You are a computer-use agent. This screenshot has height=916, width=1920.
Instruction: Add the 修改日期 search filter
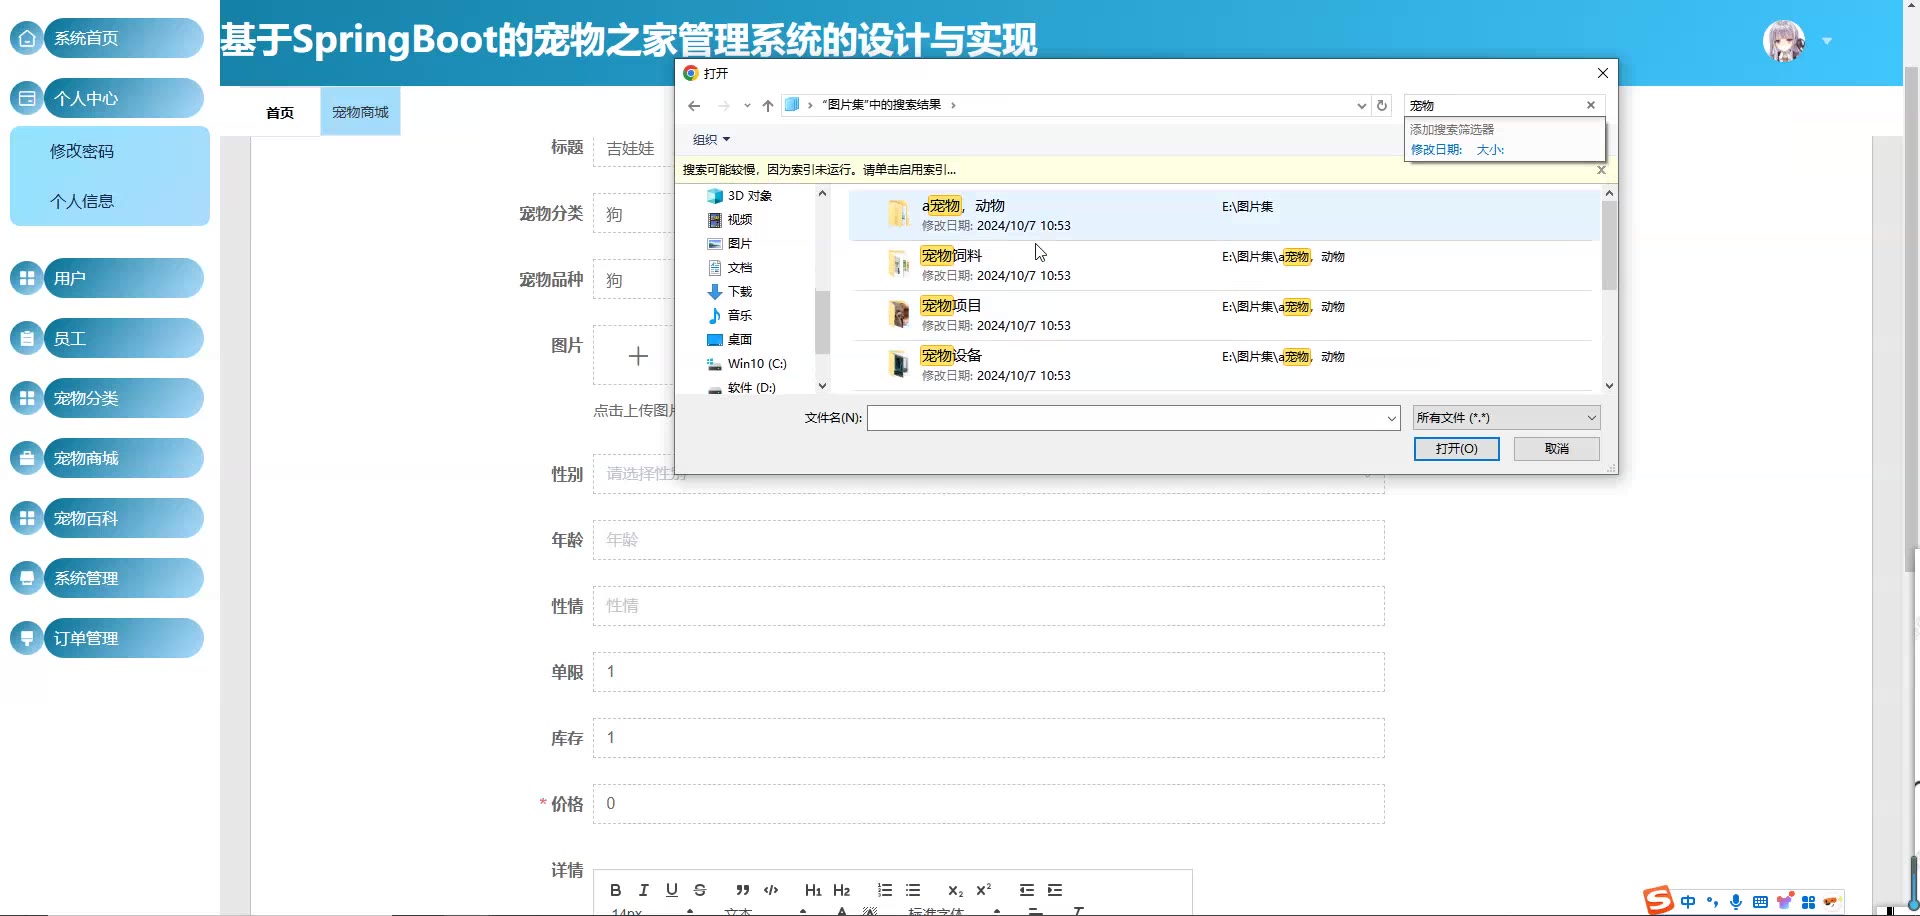pos(1436,150)
